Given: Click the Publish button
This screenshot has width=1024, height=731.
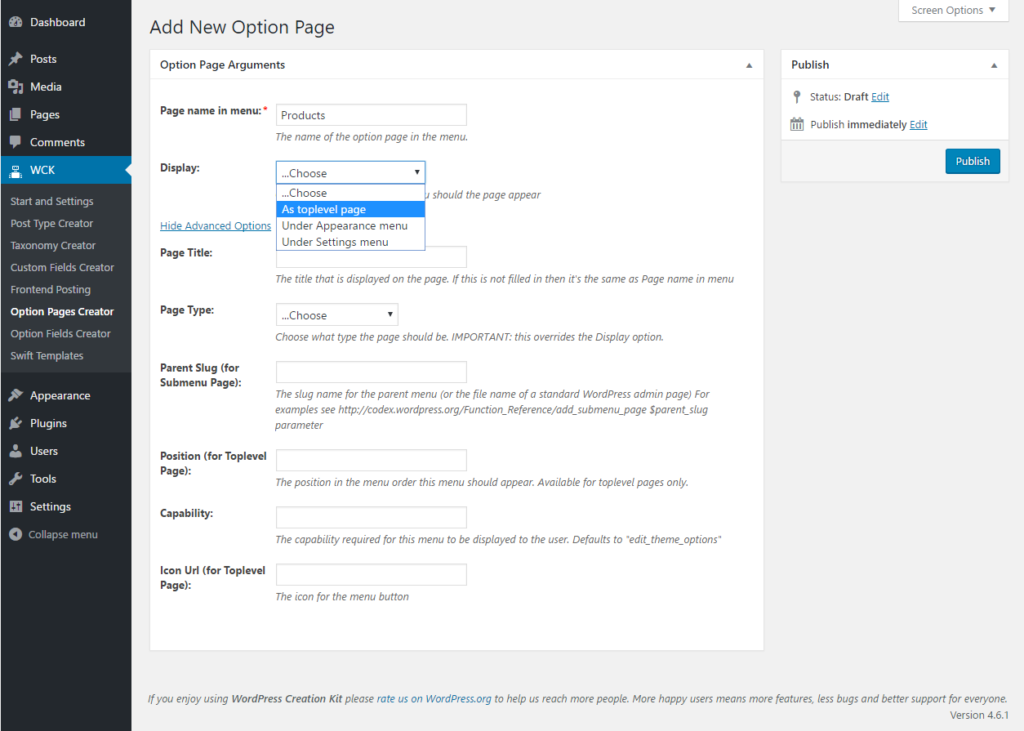Looking at the screenshot, I should (x=972, y=160).
